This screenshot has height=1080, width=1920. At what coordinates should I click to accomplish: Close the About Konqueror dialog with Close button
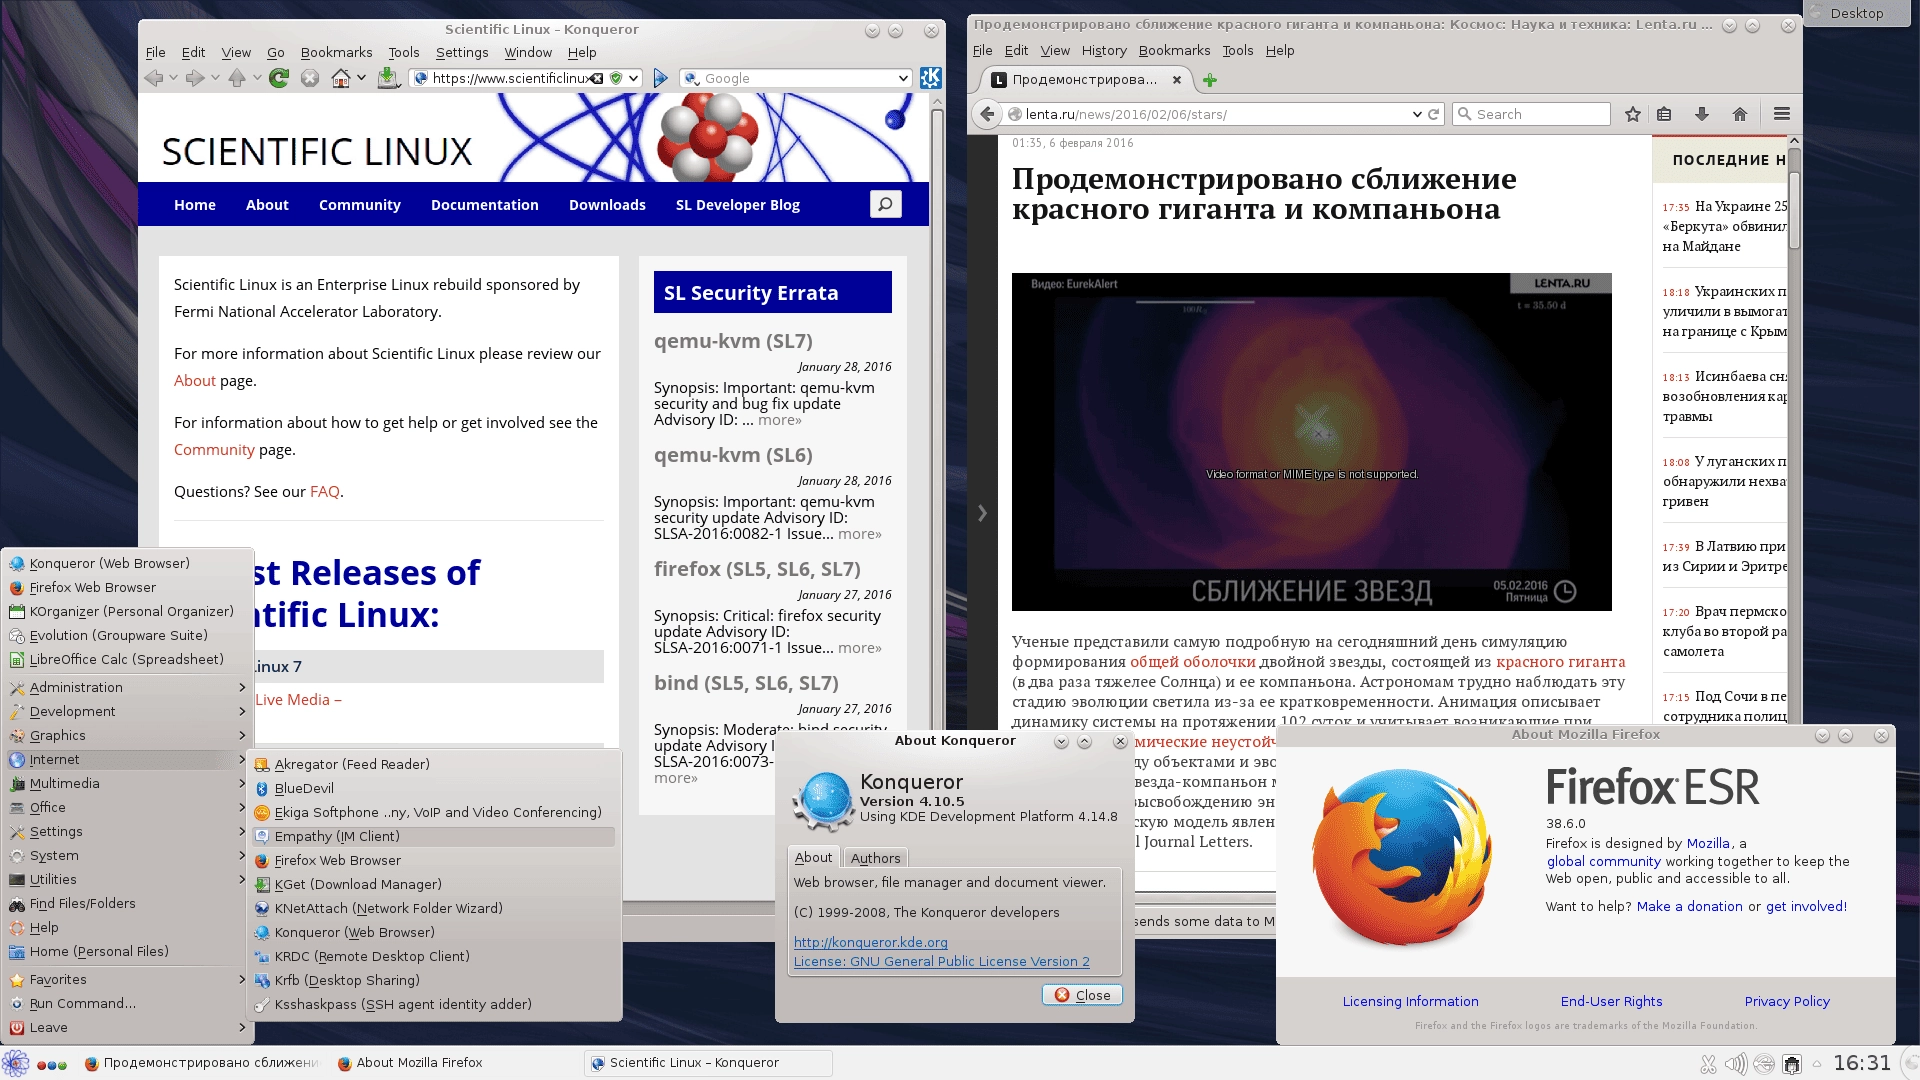1082,995
